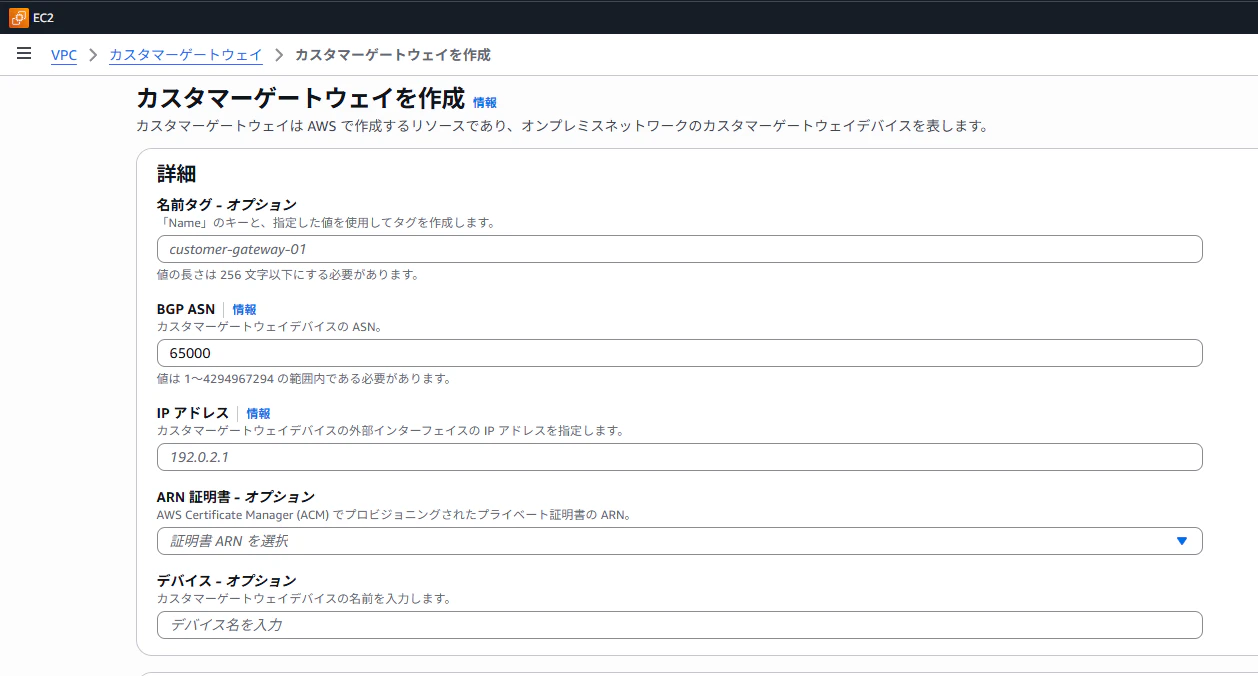Click the BGP ASN field showing 65000
Screen dimensions: 1258x676
(679, 353)
